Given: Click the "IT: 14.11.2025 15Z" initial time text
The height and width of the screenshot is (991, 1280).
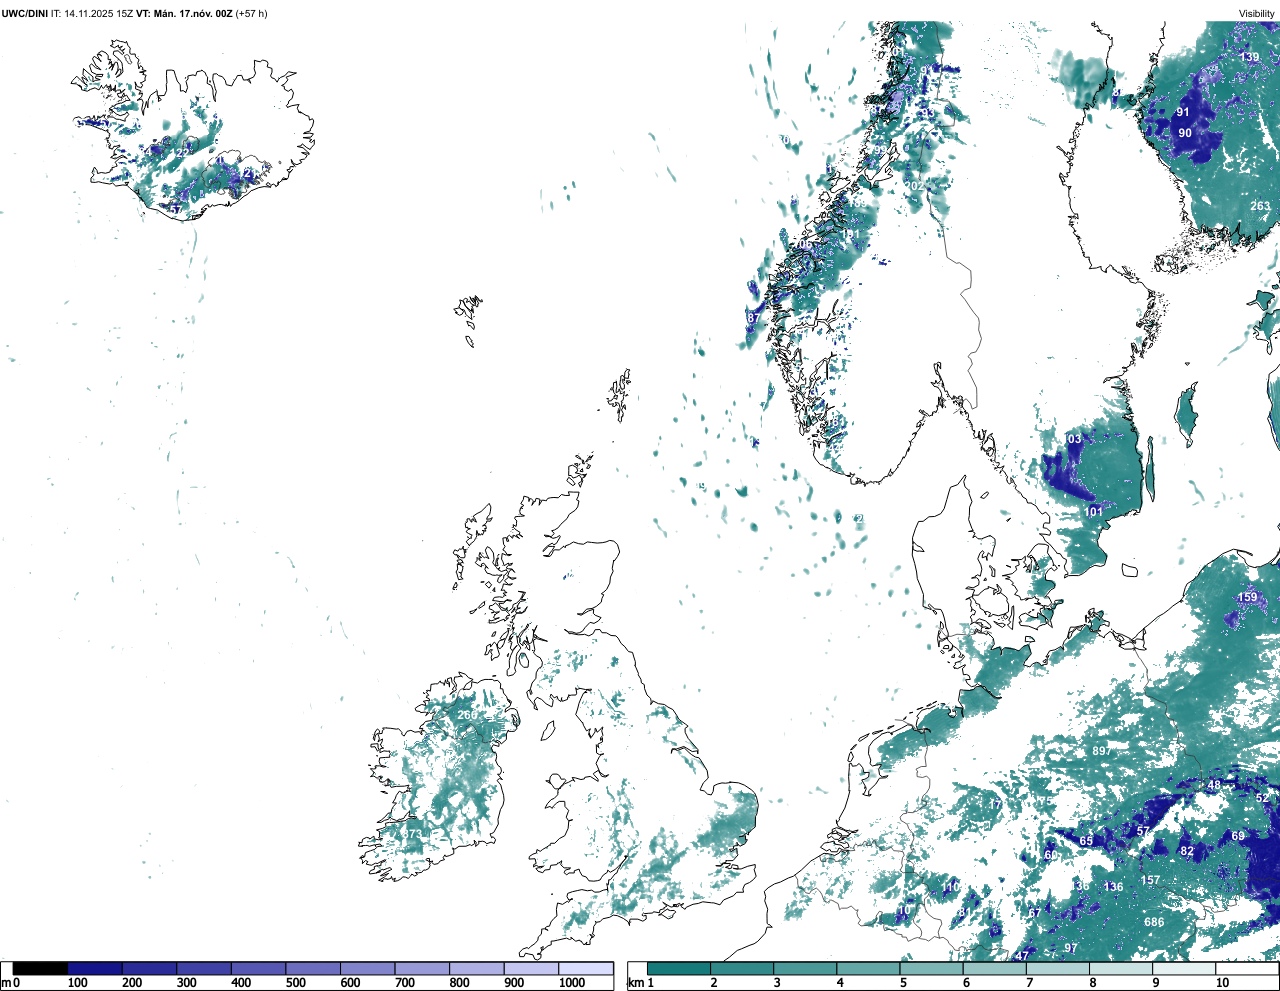Looking at the screenshot, I should click(92, 14).
